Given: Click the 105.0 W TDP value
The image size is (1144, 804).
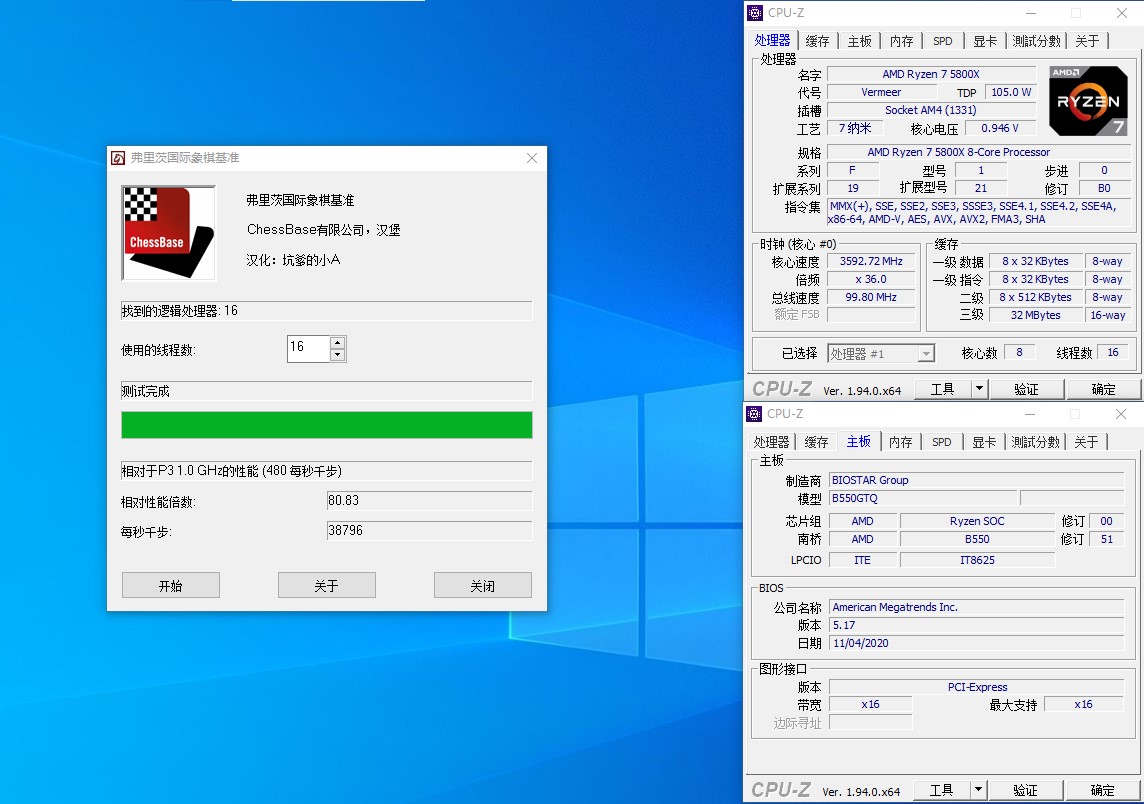Looking at the screenshot, I should point(1010,93).
